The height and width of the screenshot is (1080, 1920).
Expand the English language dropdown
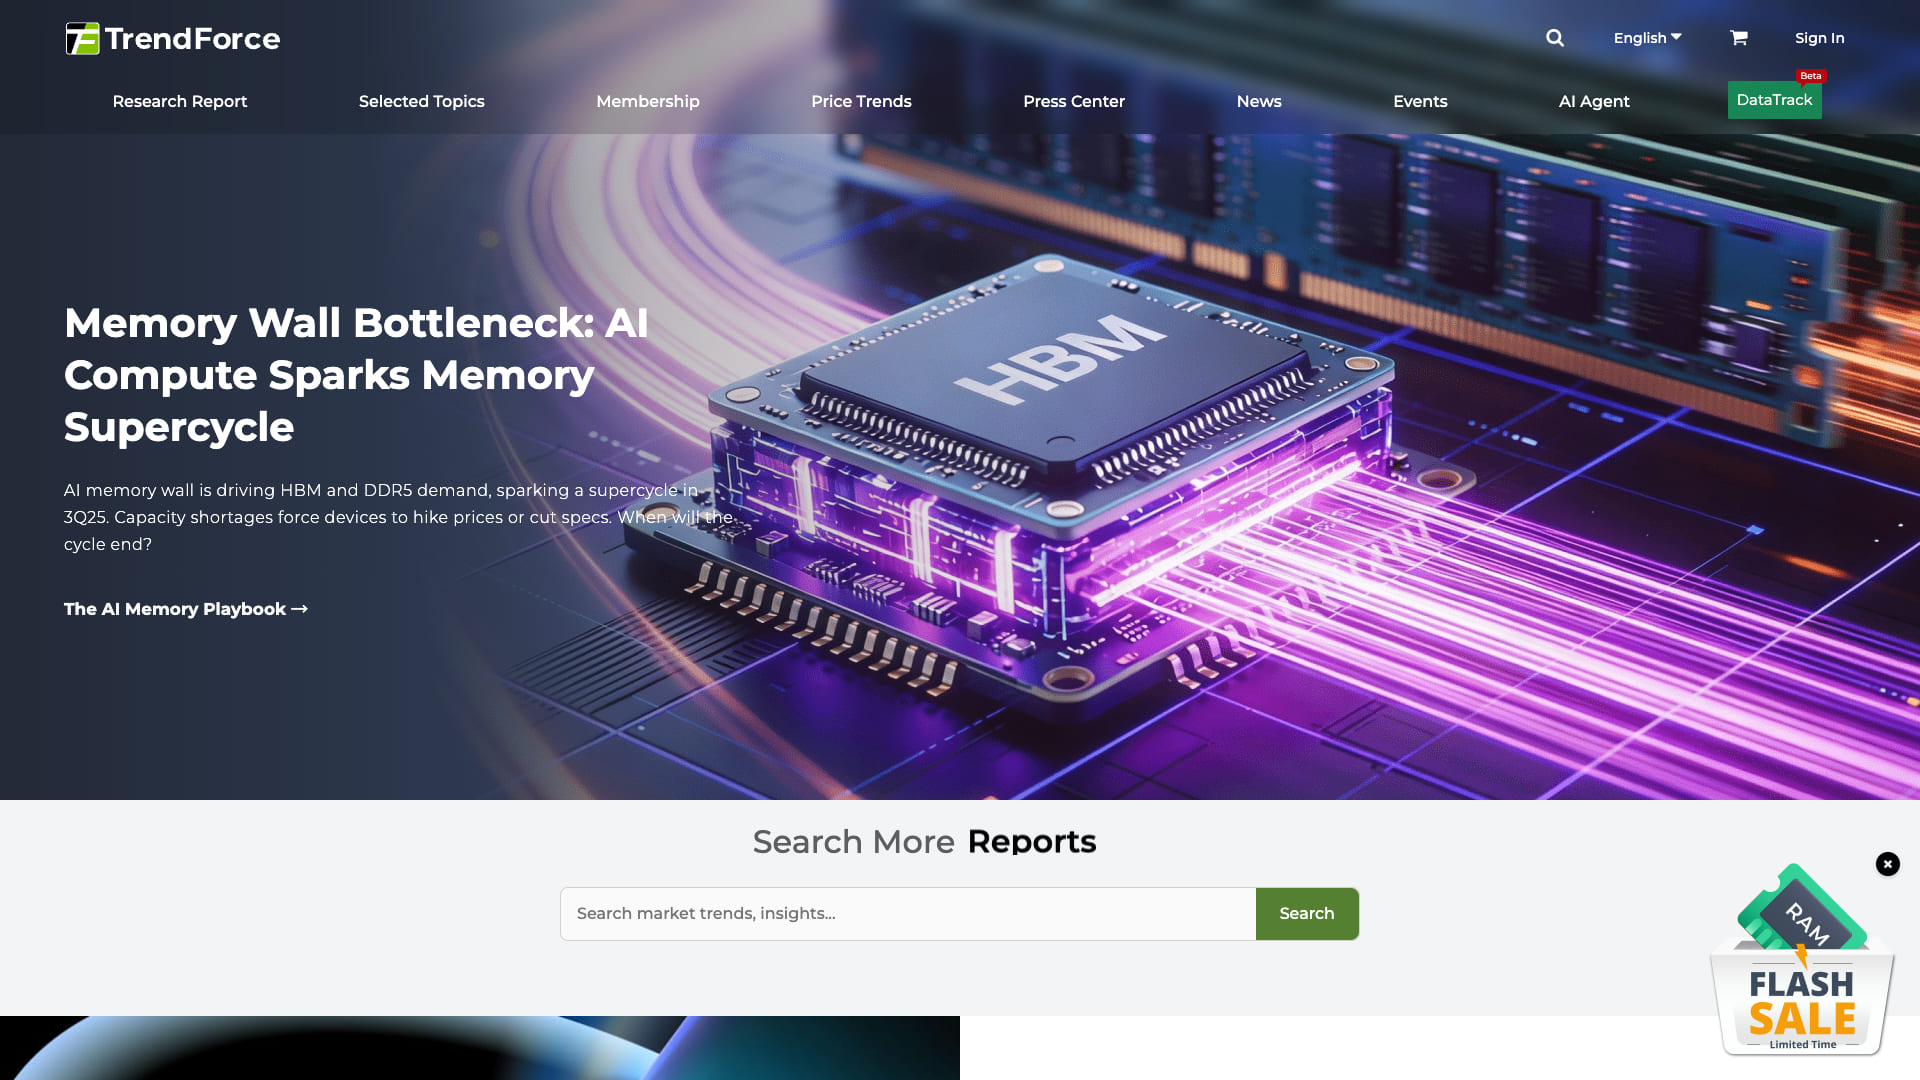pos(1647,38)
